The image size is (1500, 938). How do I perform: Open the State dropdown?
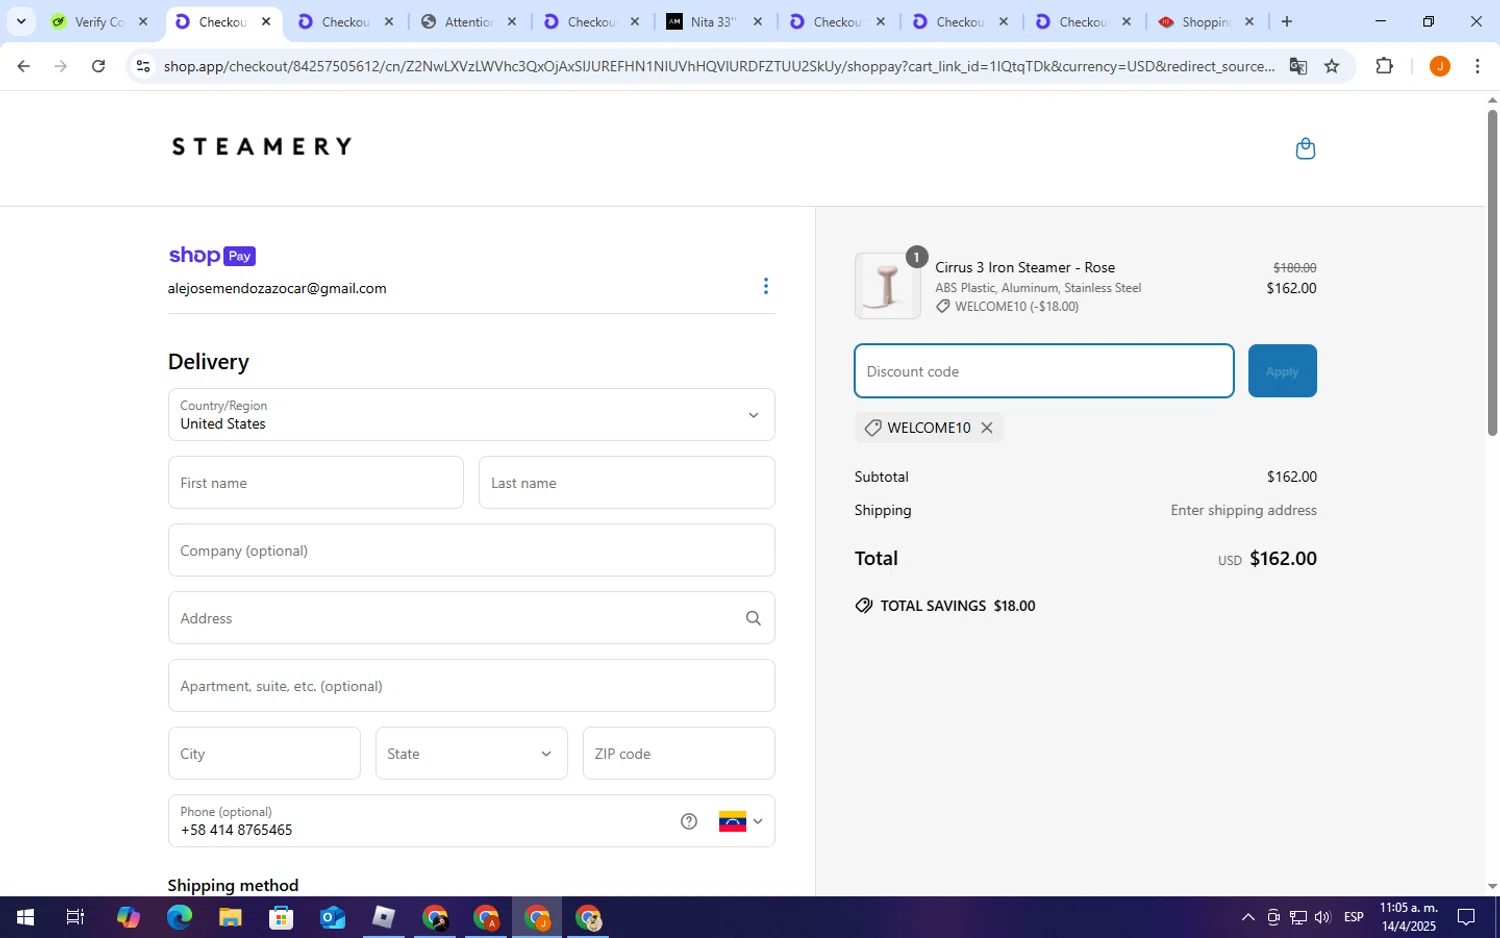[471, 753]
